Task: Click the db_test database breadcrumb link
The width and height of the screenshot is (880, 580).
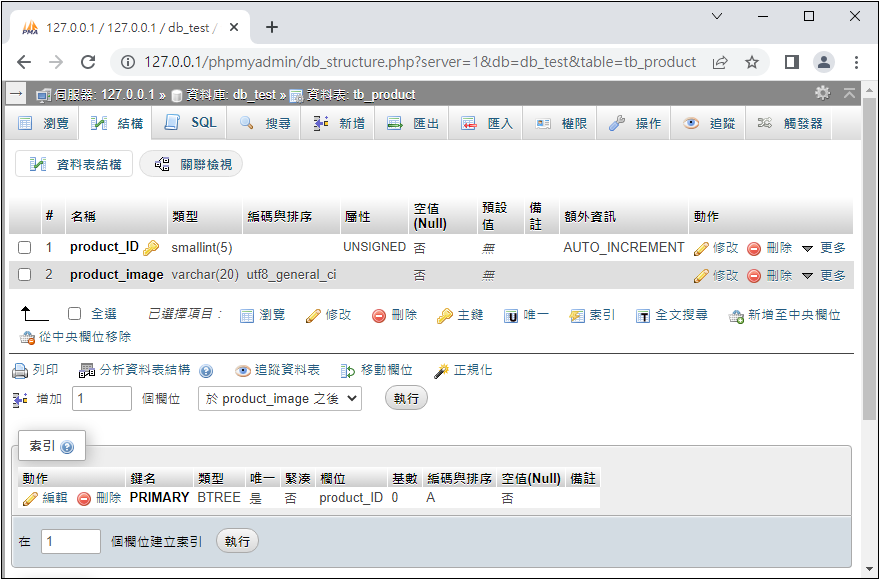Action: click(254, 94)
